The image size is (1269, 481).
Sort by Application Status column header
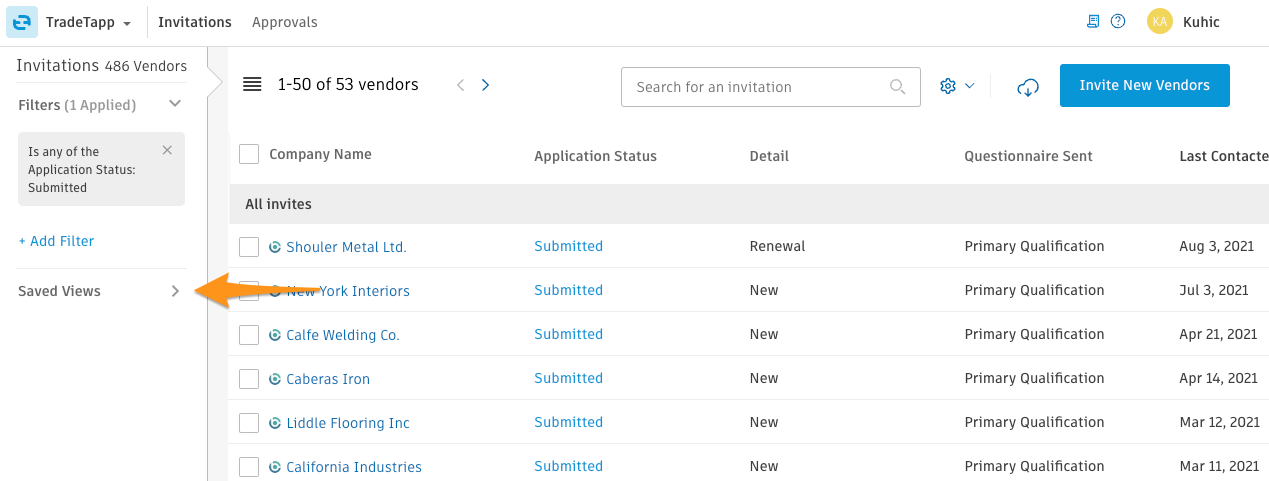click(x=595, y=156)
